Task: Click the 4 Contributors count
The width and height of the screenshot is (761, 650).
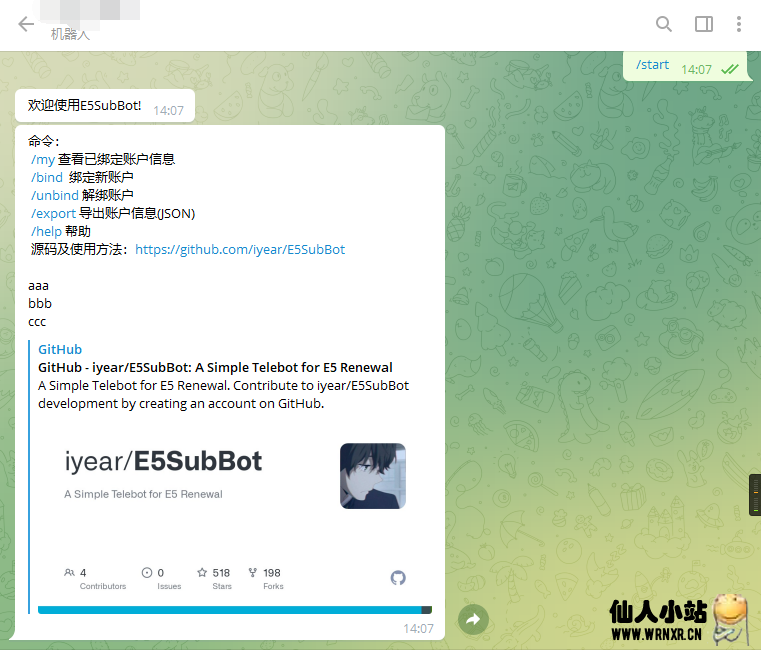Action: coord(95,578)
